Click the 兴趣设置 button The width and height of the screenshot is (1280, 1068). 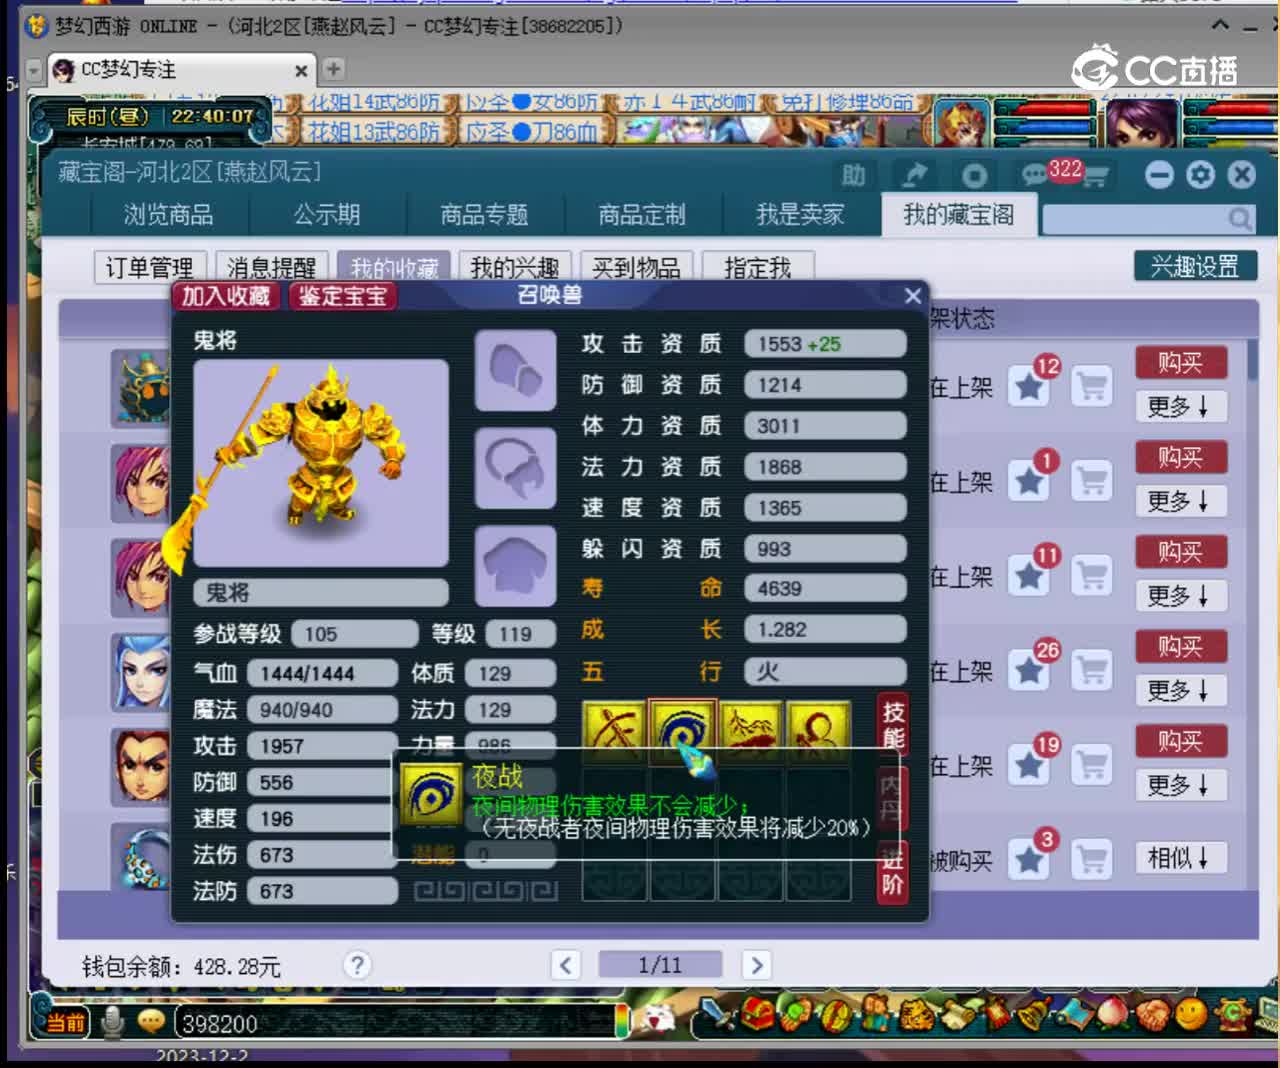pos(1195,266)
